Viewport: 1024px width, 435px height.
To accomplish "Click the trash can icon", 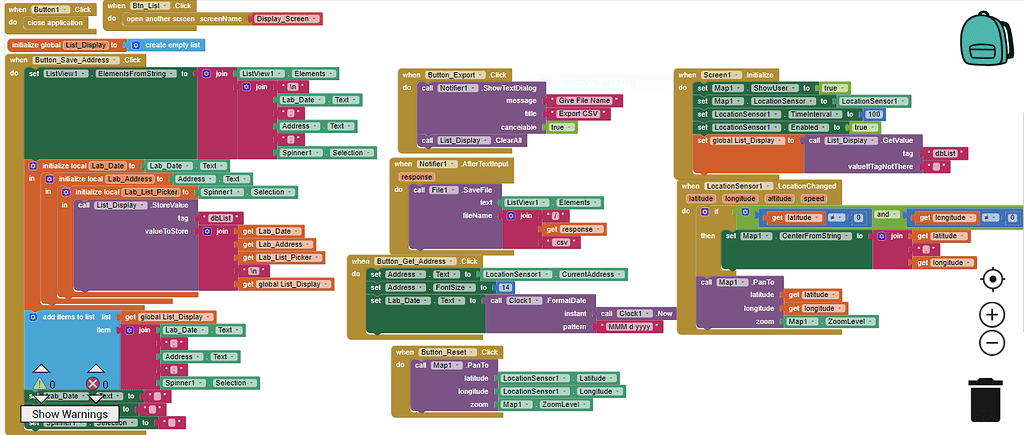I will pos(986,400).
